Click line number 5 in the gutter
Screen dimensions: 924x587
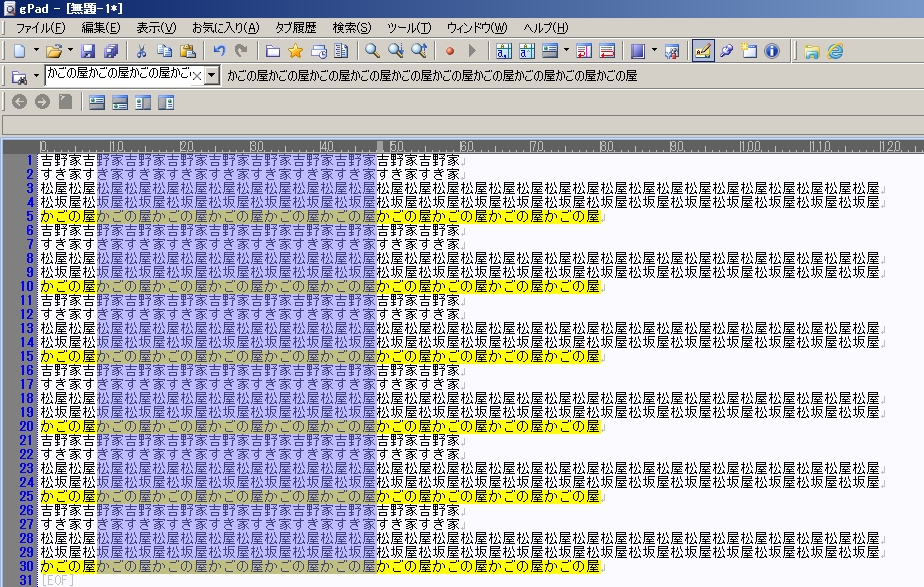[x=29, y=216]
